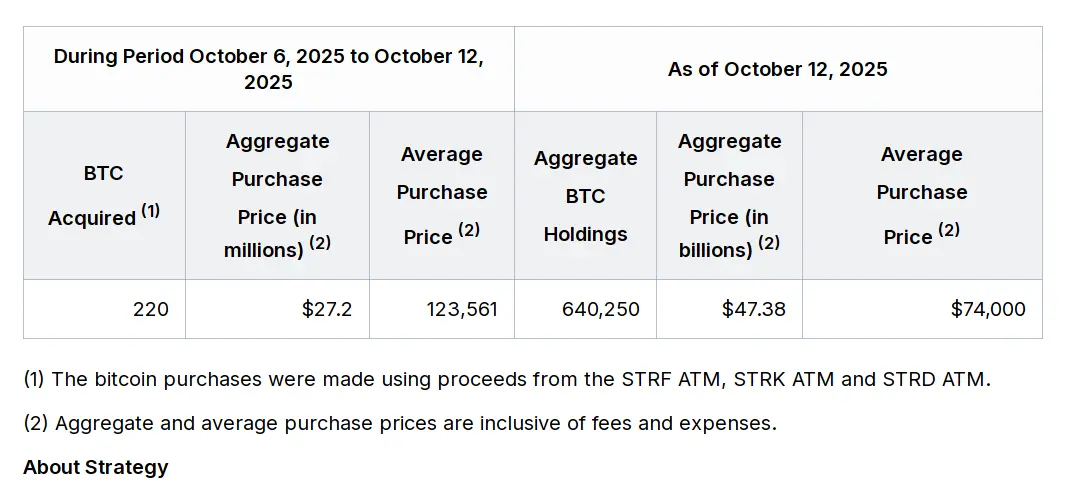Click "Aggregate Purchase Price (in millions)" header
Image resolution: width=1091 pixels, height=499 pixels.
(x=277, y=195)
